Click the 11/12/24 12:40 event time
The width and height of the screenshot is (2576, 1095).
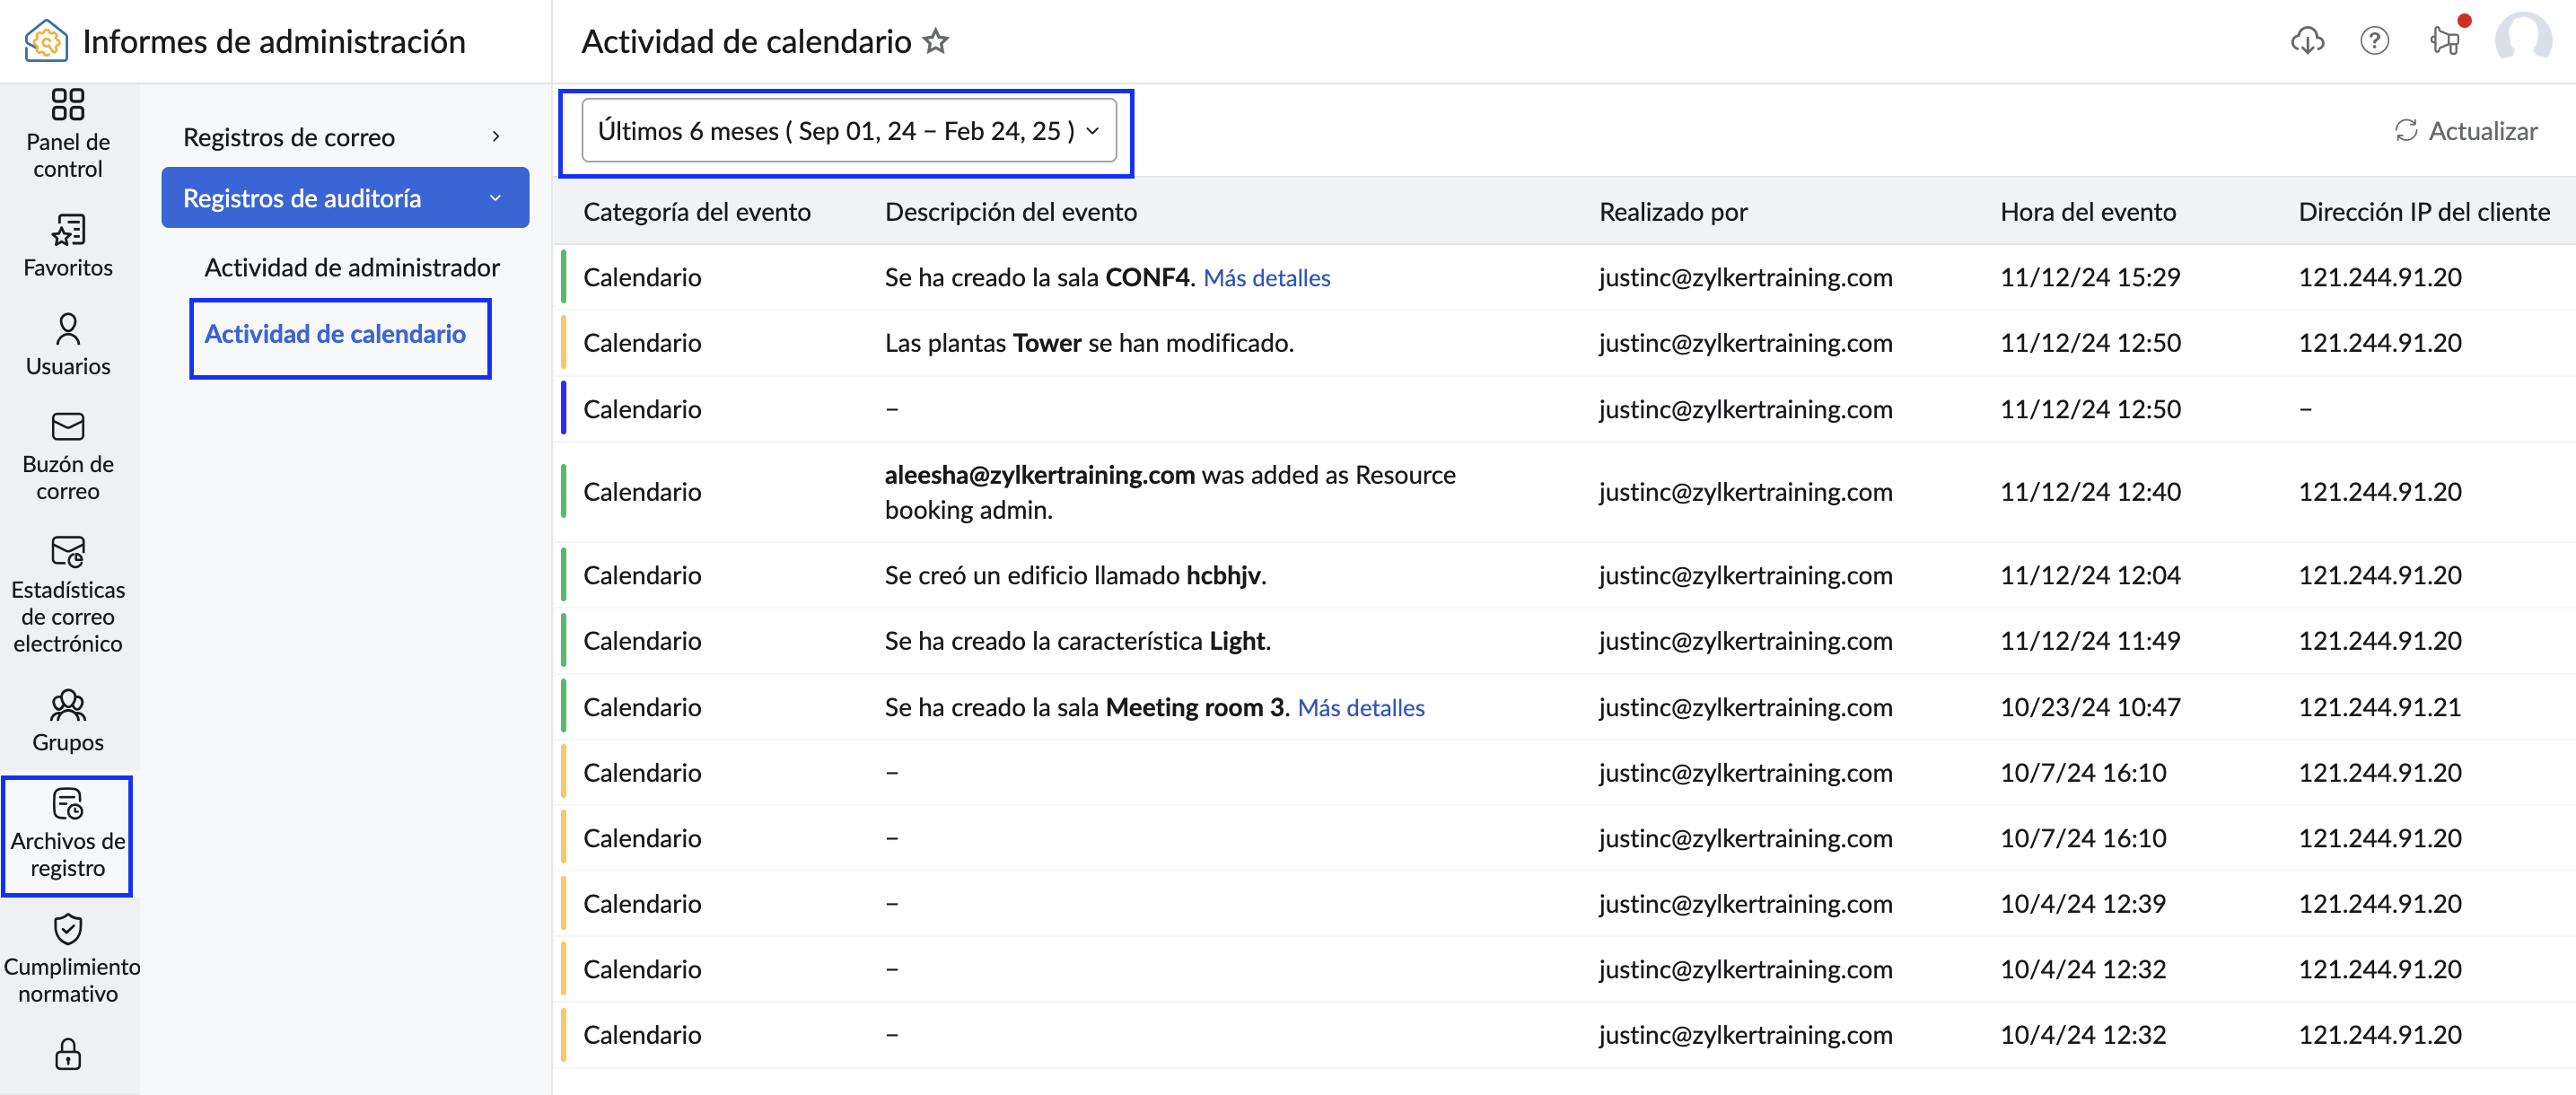pyautogui.click(x=2090, y=492)
